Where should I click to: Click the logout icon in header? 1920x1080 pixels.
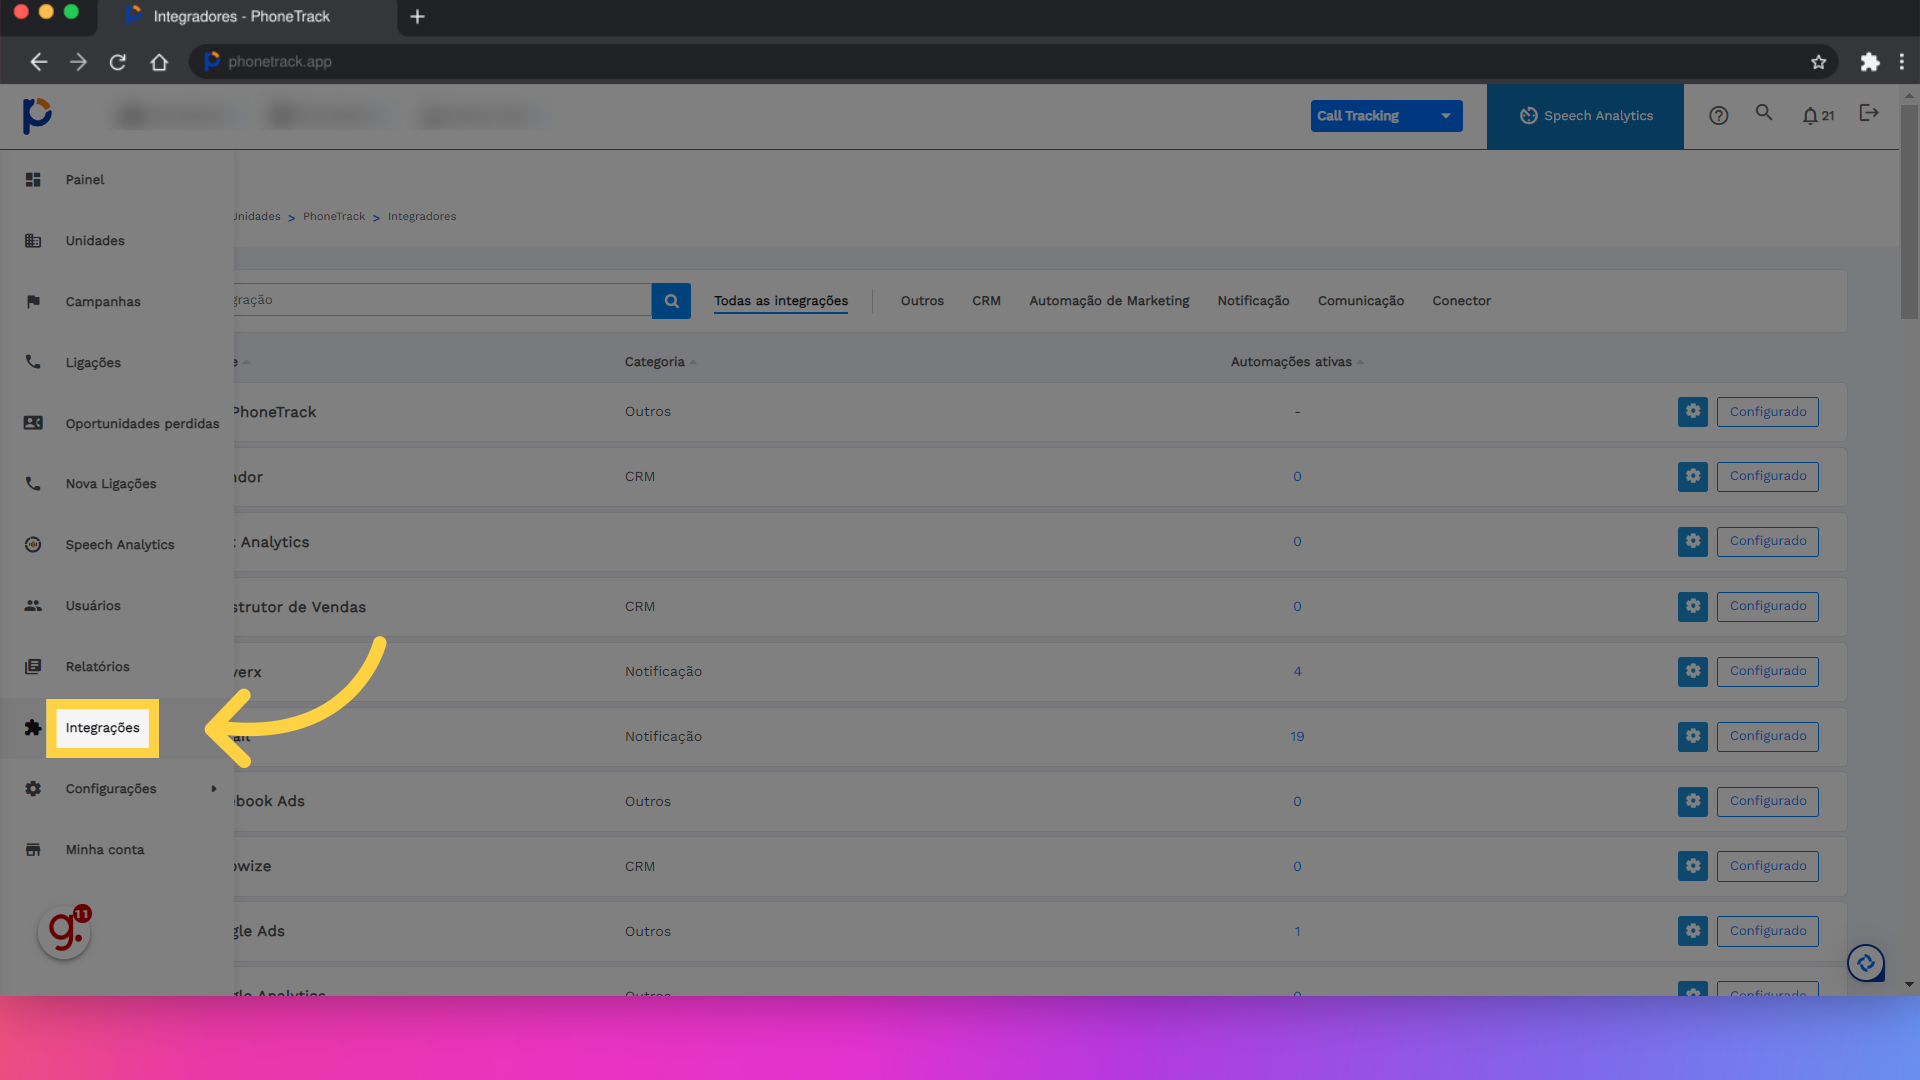[x=1869, y=113]
